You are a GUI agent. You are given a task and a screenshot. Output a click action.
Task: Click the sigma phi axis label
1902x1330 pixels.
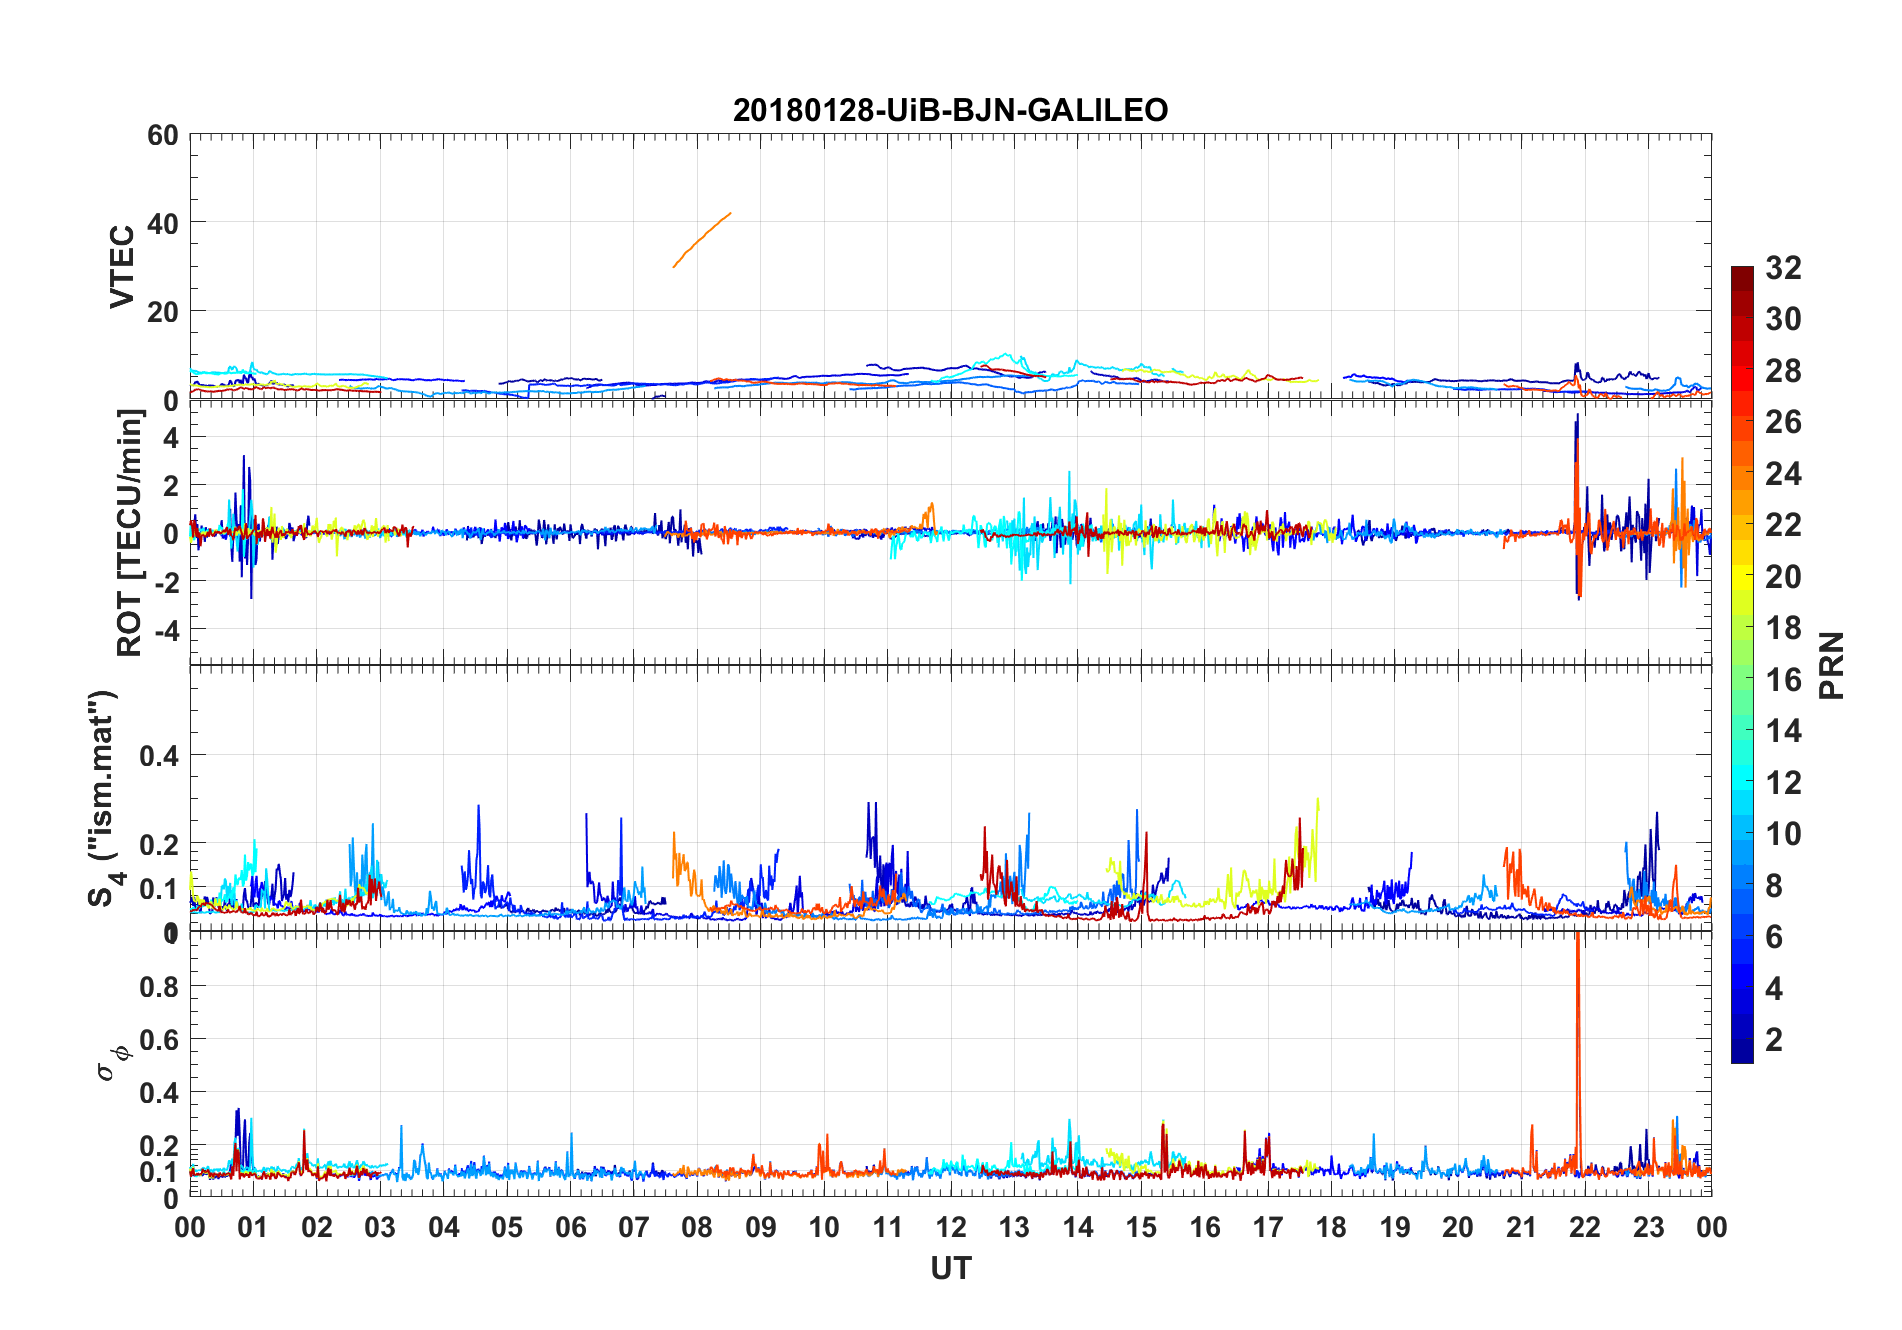112,1062
